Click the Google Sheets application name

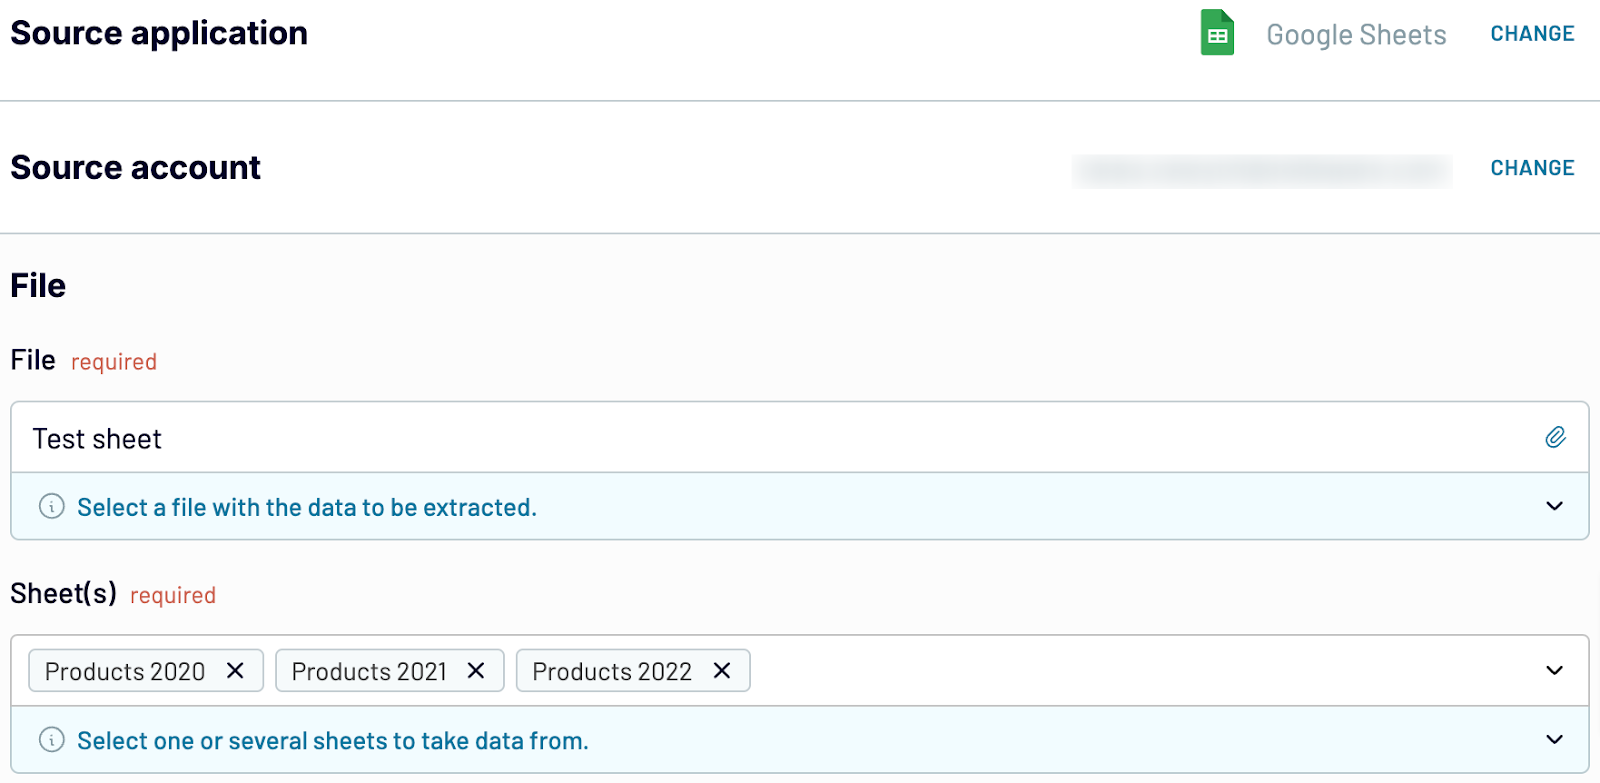[1356, 35]
